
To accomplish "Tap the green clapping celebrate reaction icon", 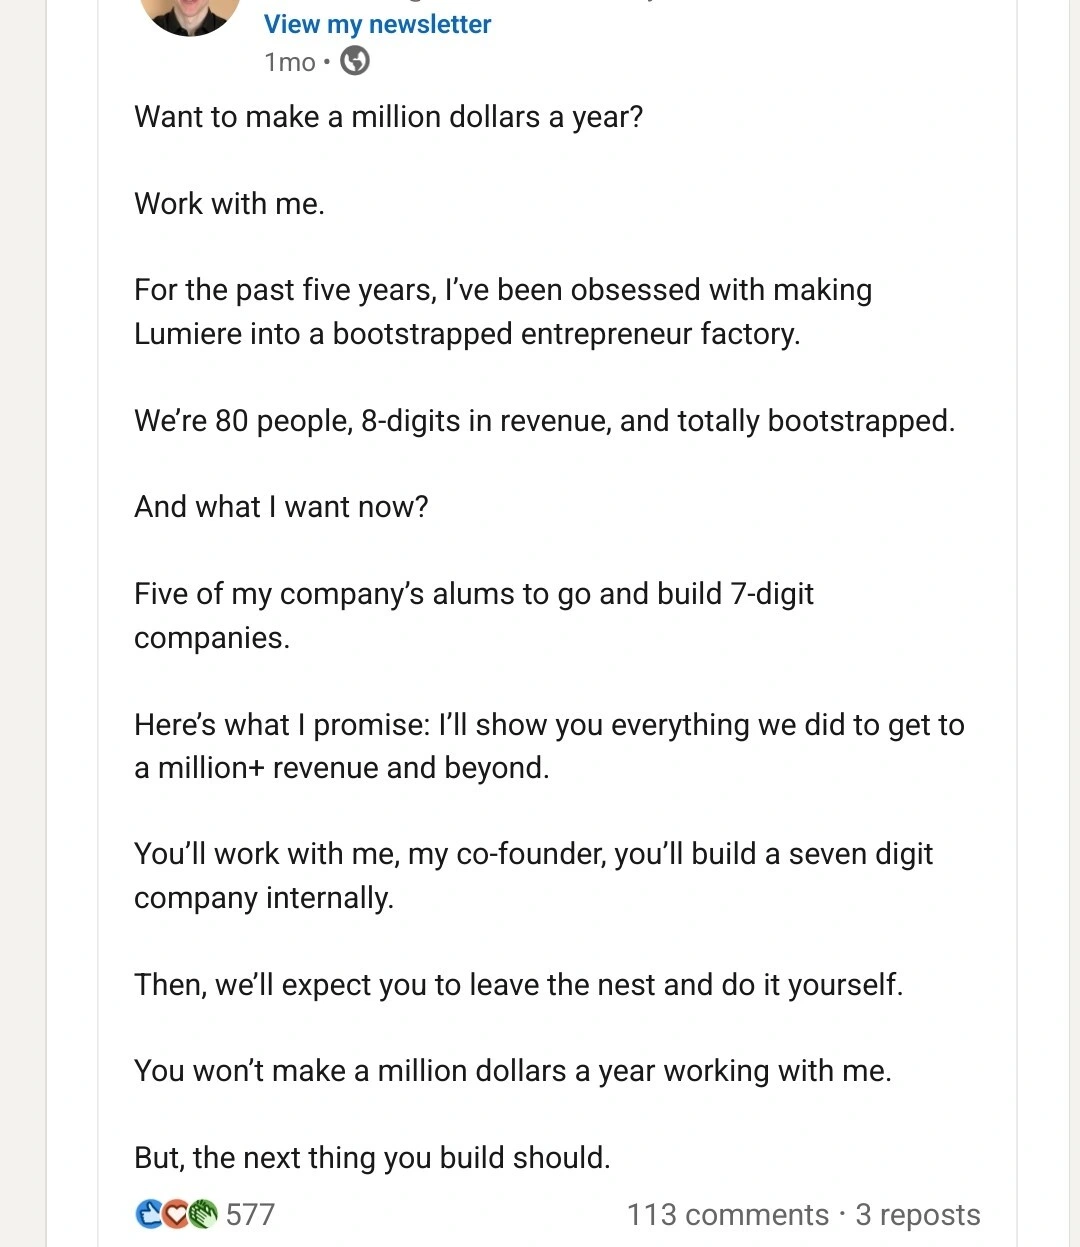I will [203, 1214].
